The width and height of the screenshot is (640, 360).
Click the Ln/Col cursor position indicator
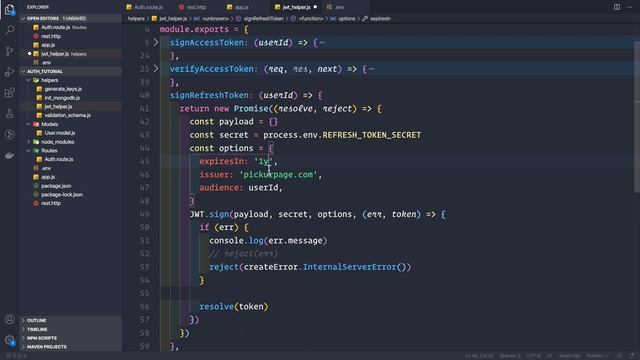[x=479, y=356]
